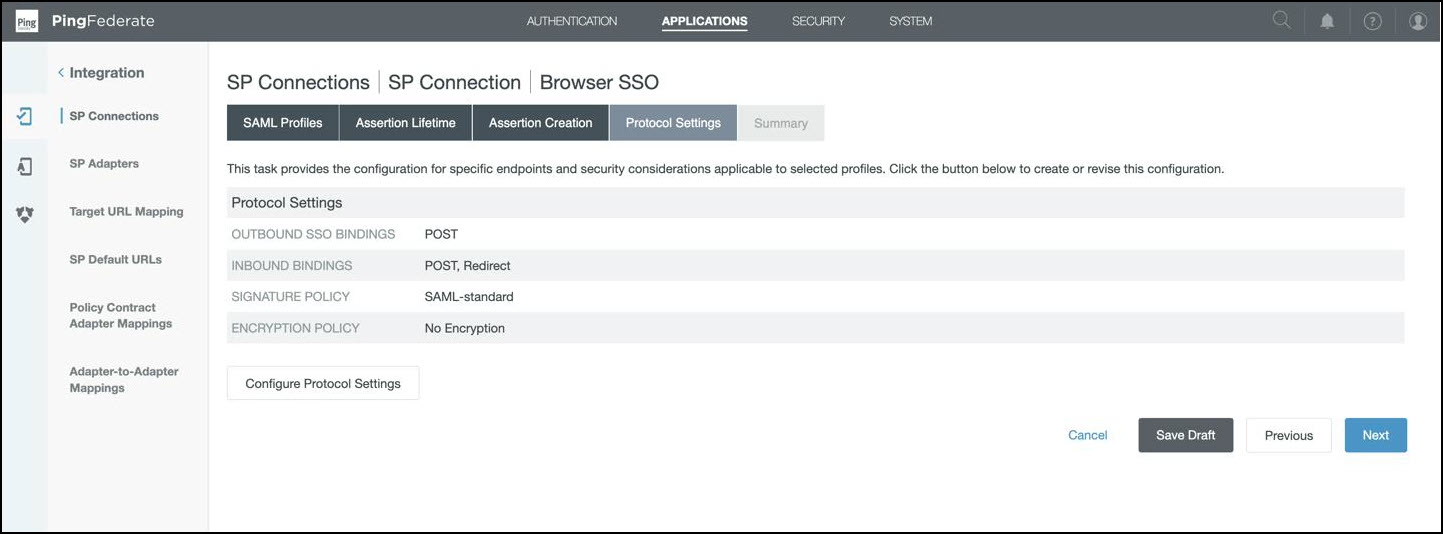Screen dimensions: 1443x534
Task: Open the user account profile icon
Action: tap(1417, 21)
